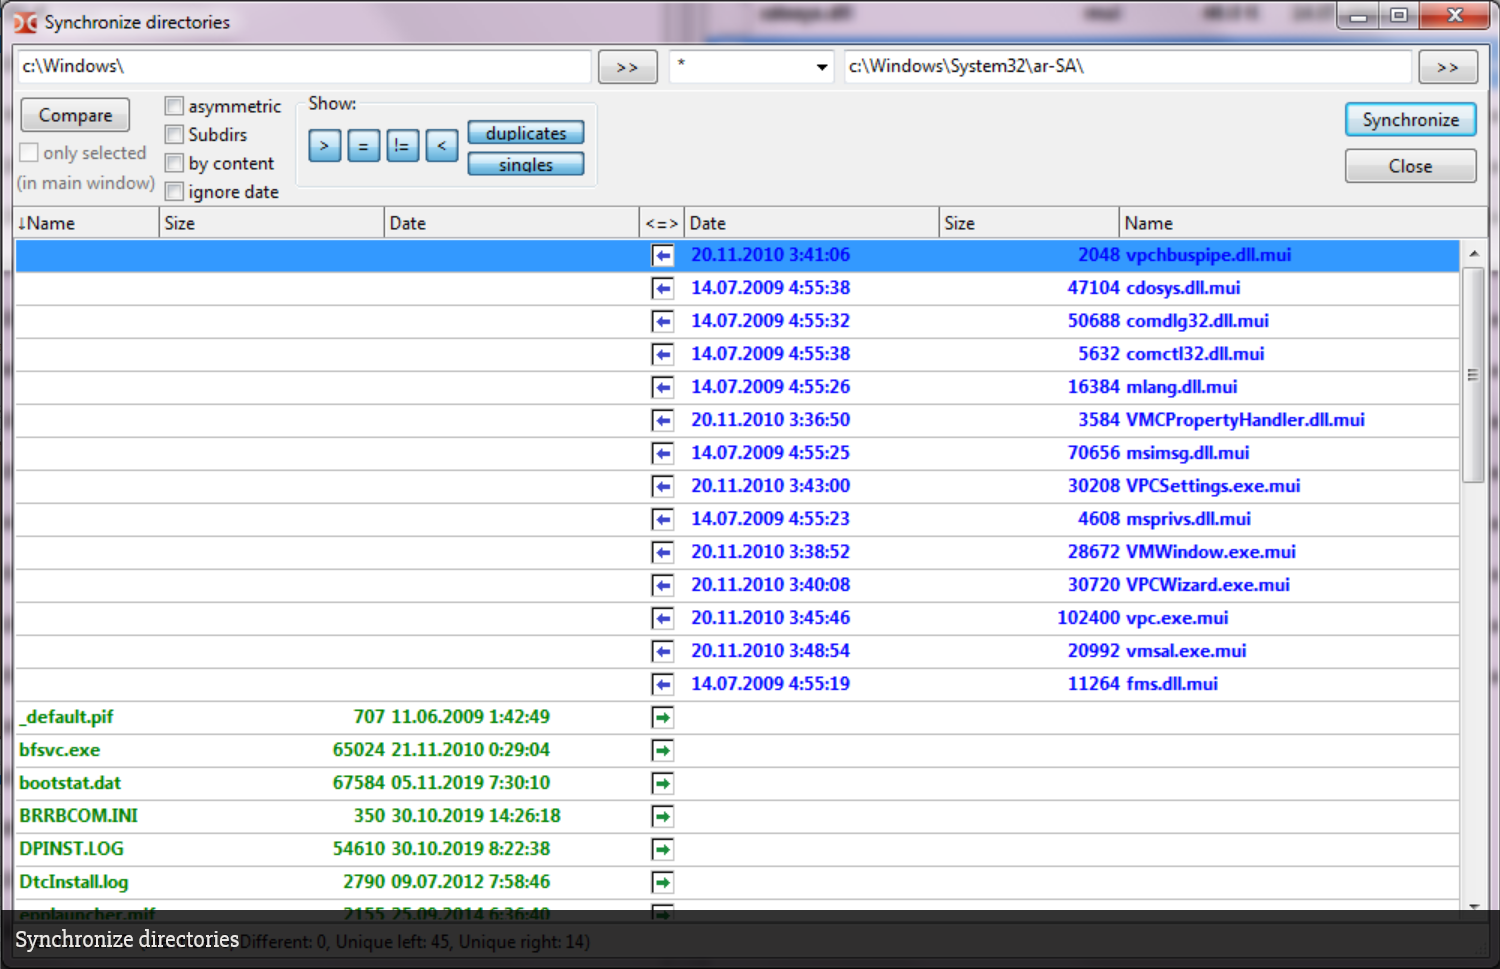Click the <=> column header
The image size is (1500, 969).
(x=662, y=223)
